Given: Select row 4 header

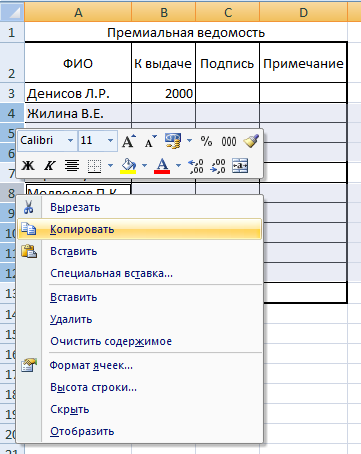Looking at the screenshot, I should [x=12, y=113].
